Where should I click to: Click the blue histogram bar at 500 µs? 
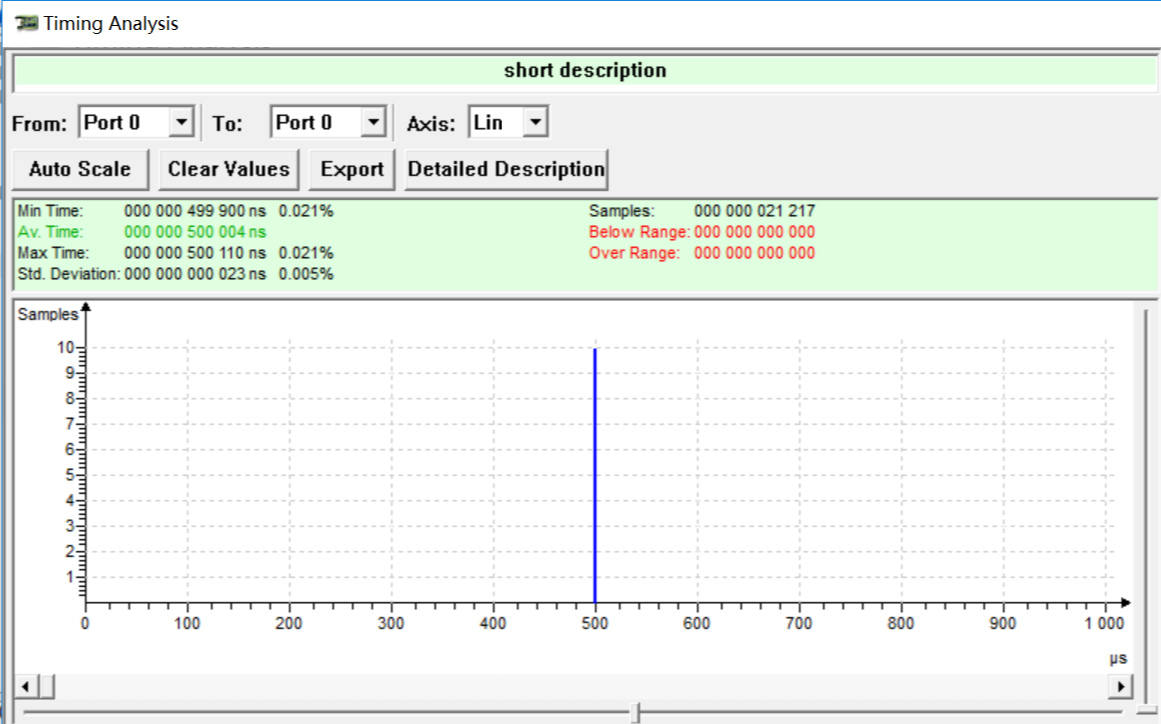coord(595,475)
